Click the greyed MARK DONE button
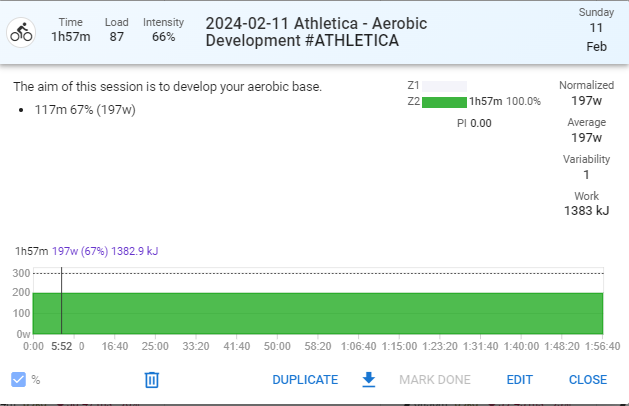This screenshot has width=629, height=406. point(434,380)
